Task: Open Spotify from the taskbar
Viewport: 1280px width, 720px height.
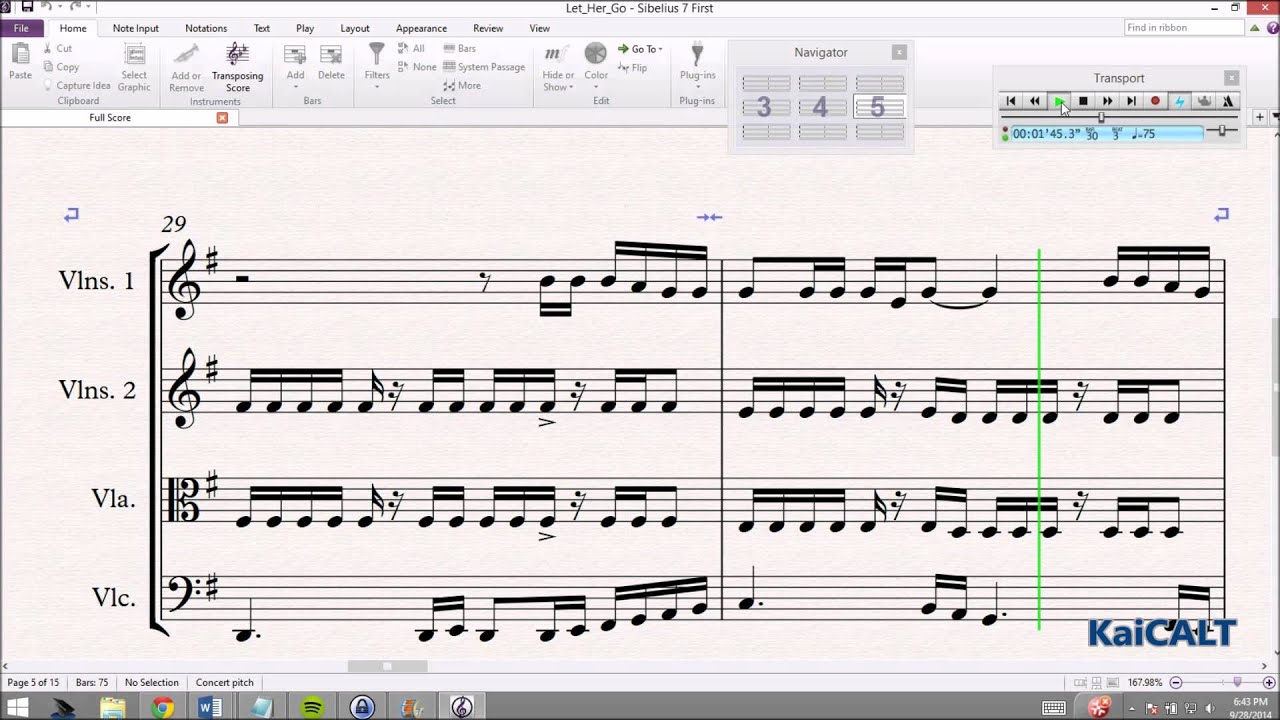Action: coord(312,708)
